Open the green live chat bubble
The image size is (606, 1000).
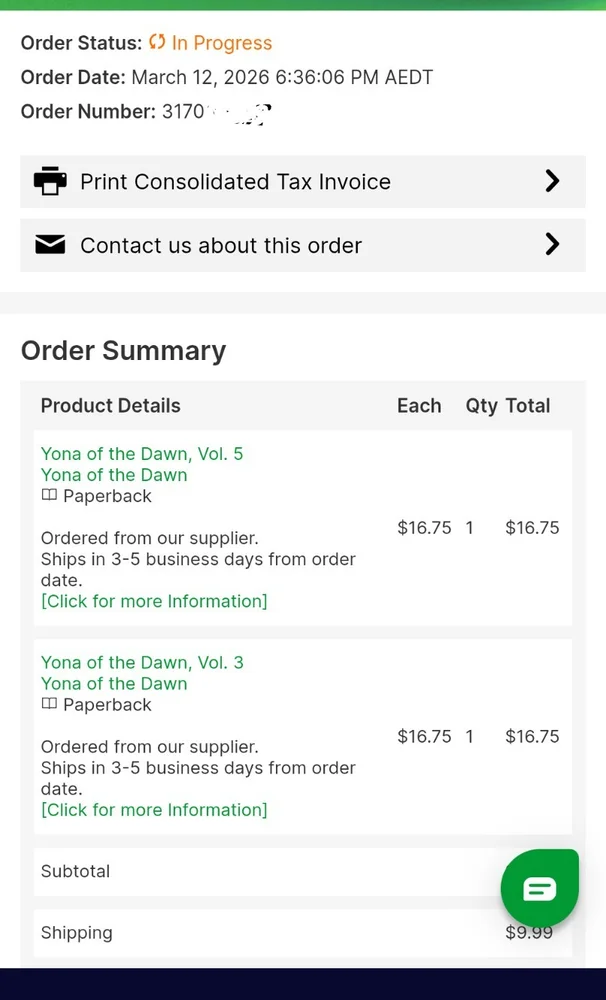point(539,888)
